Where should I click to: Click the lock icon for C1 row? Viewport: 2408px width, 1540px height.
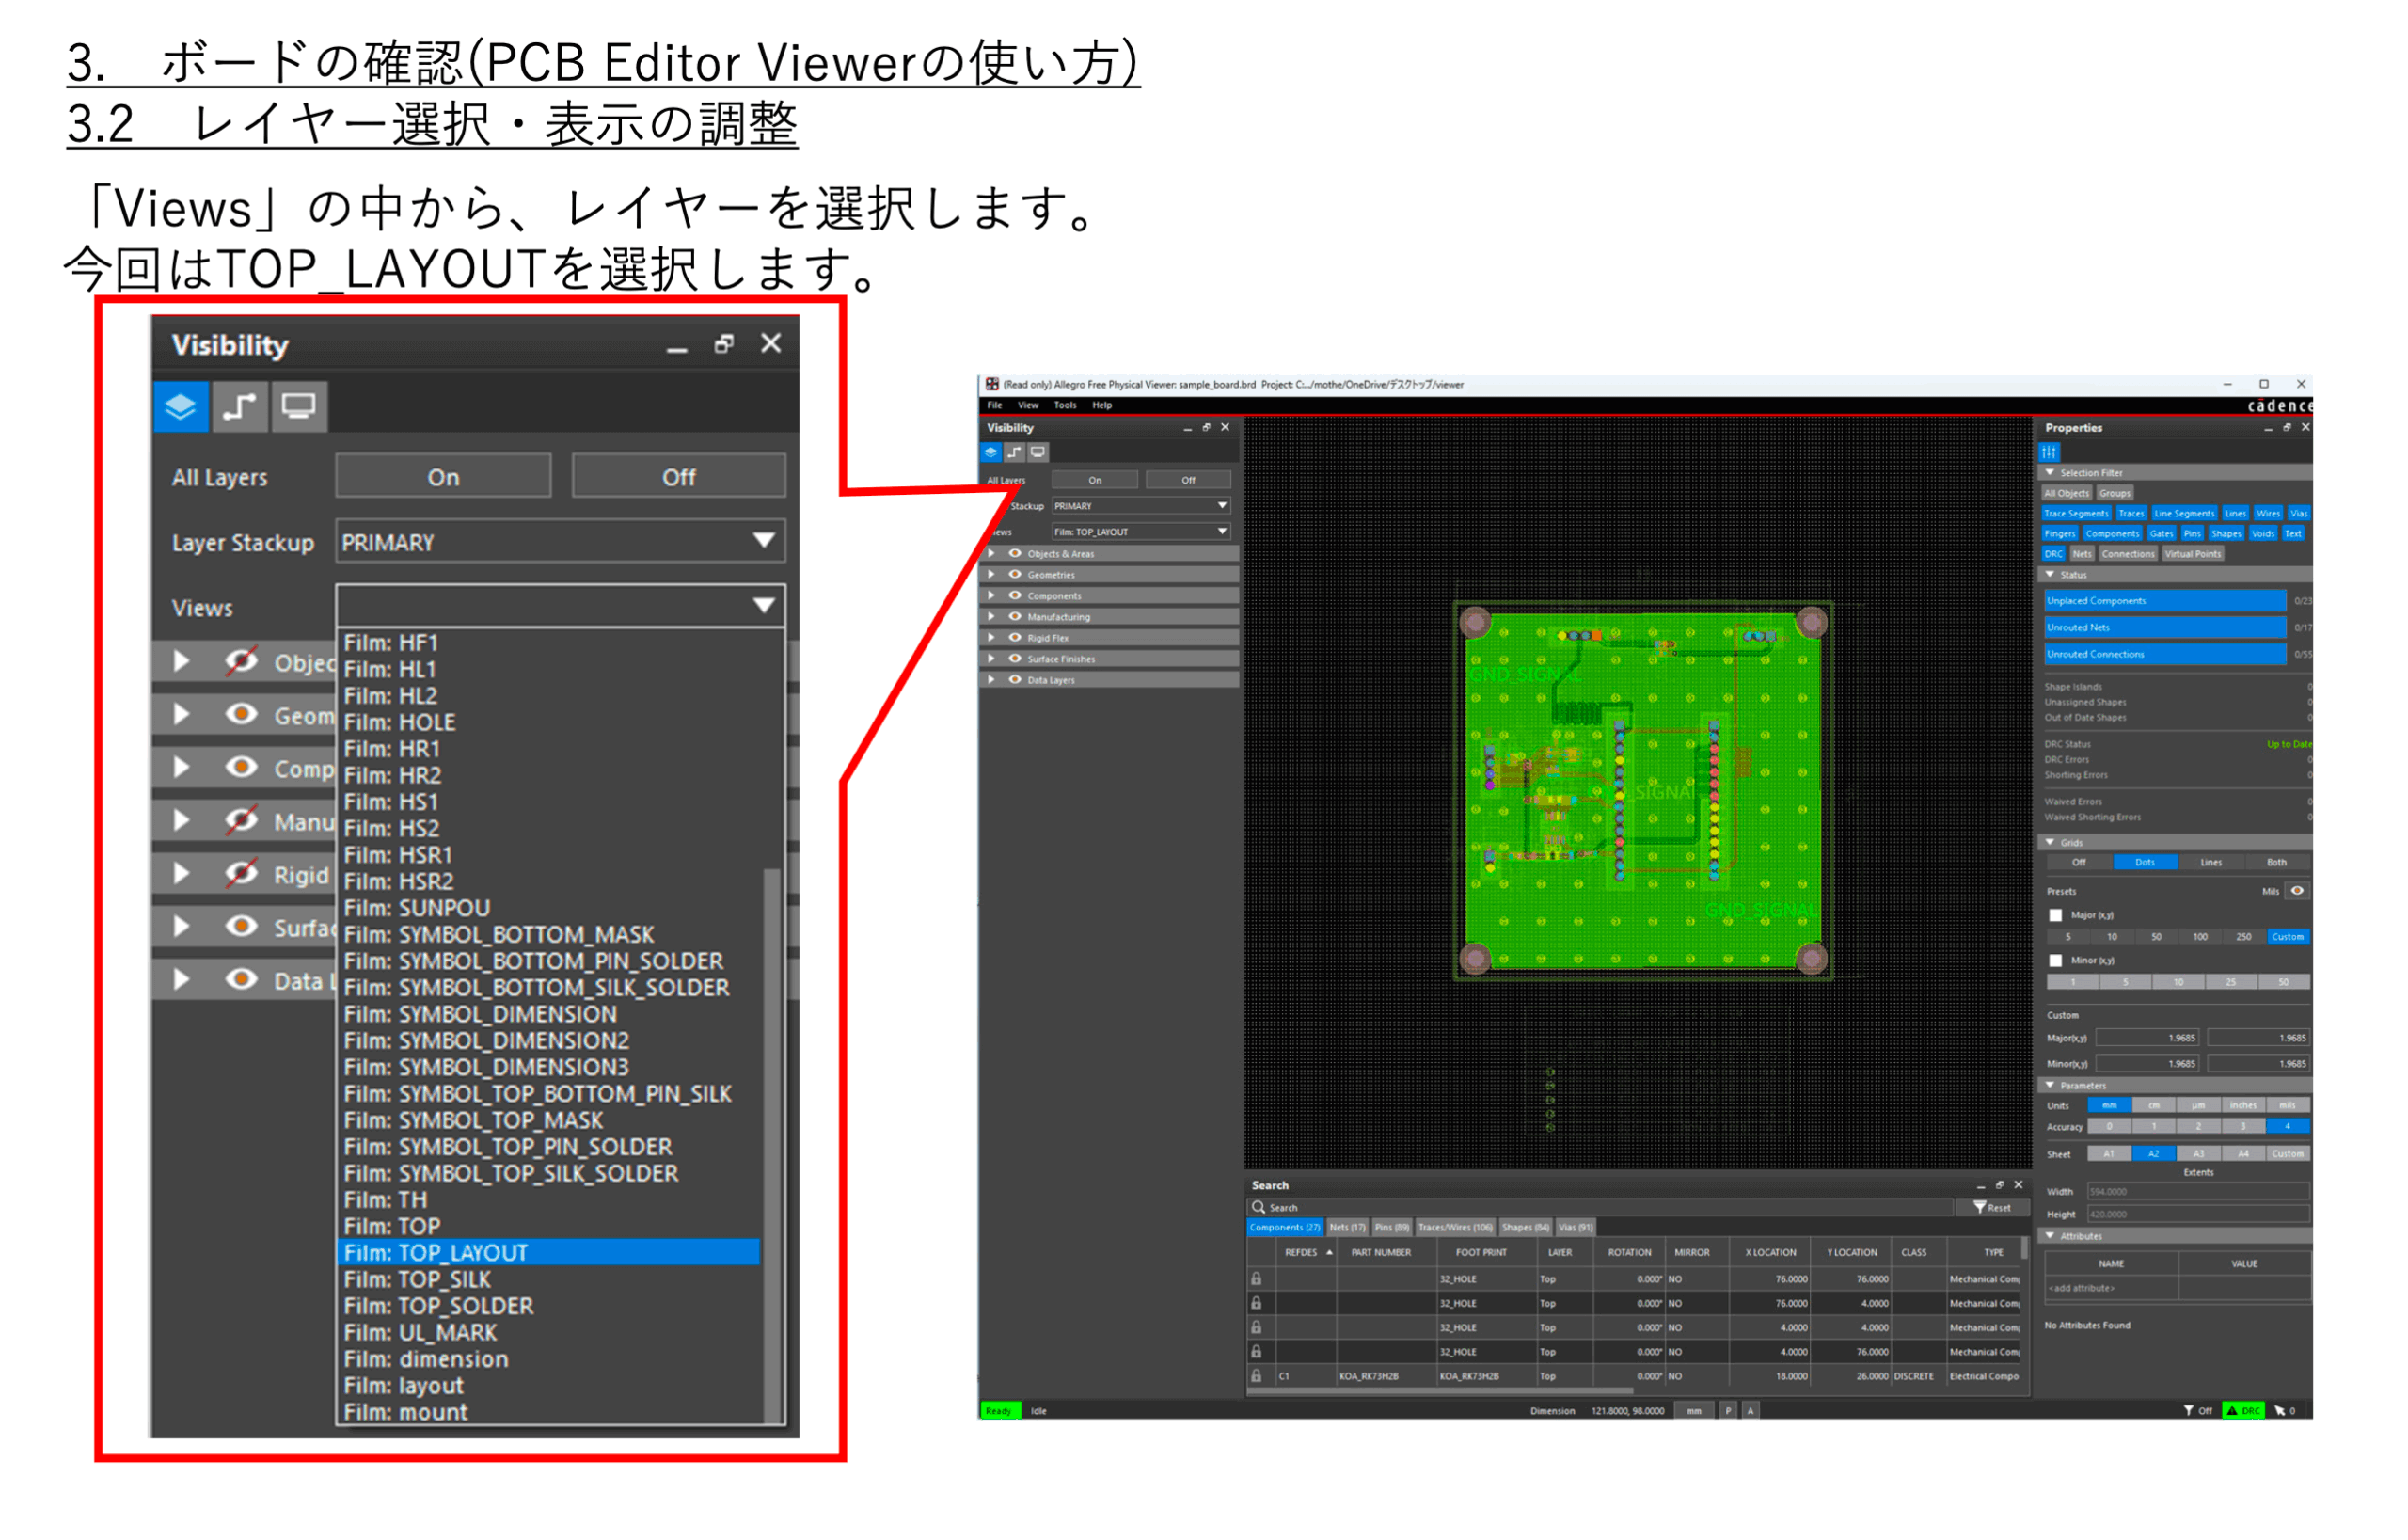1257,1376
